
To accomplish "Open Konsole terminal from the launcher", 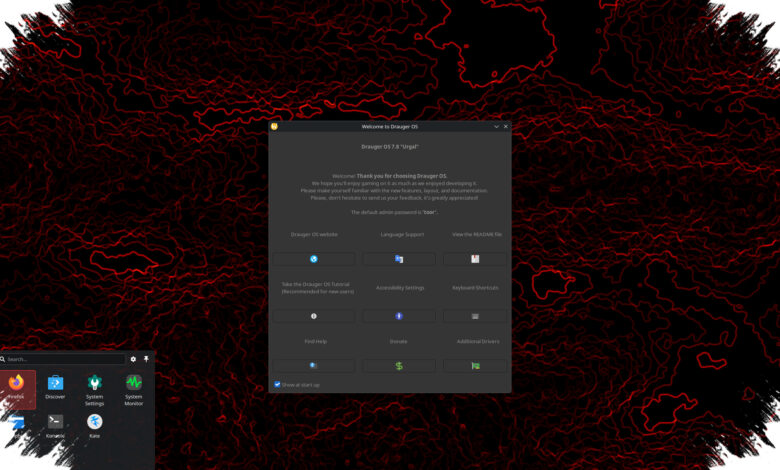I will click(x=55, y=426).
